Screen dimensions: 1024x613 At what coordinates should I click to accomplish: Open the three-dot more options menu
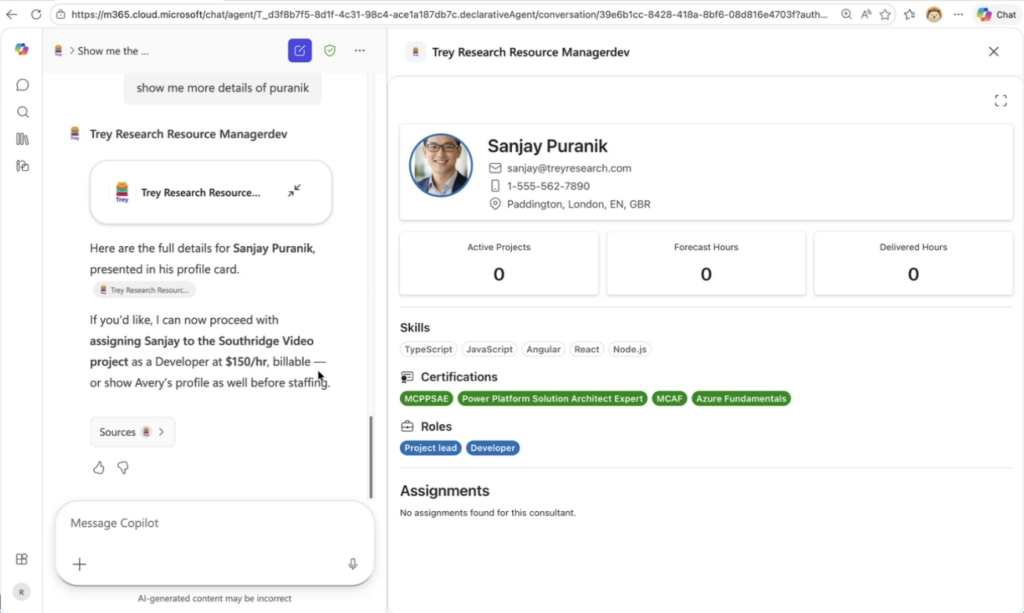pyautogui.click(x=360, y=51)
